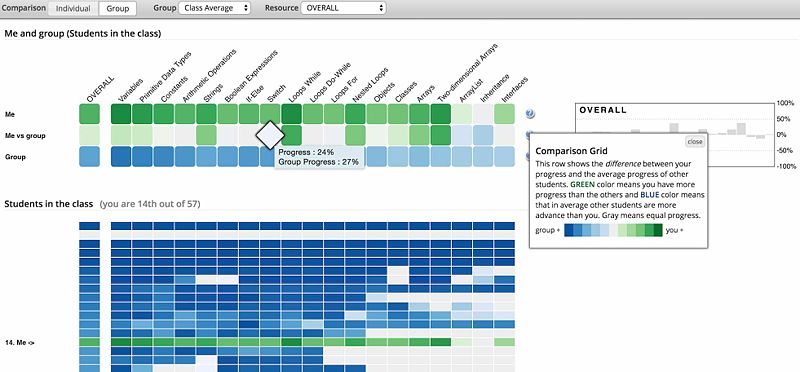Pick the Boolean Expressions cell in Group row

(228, 157)
